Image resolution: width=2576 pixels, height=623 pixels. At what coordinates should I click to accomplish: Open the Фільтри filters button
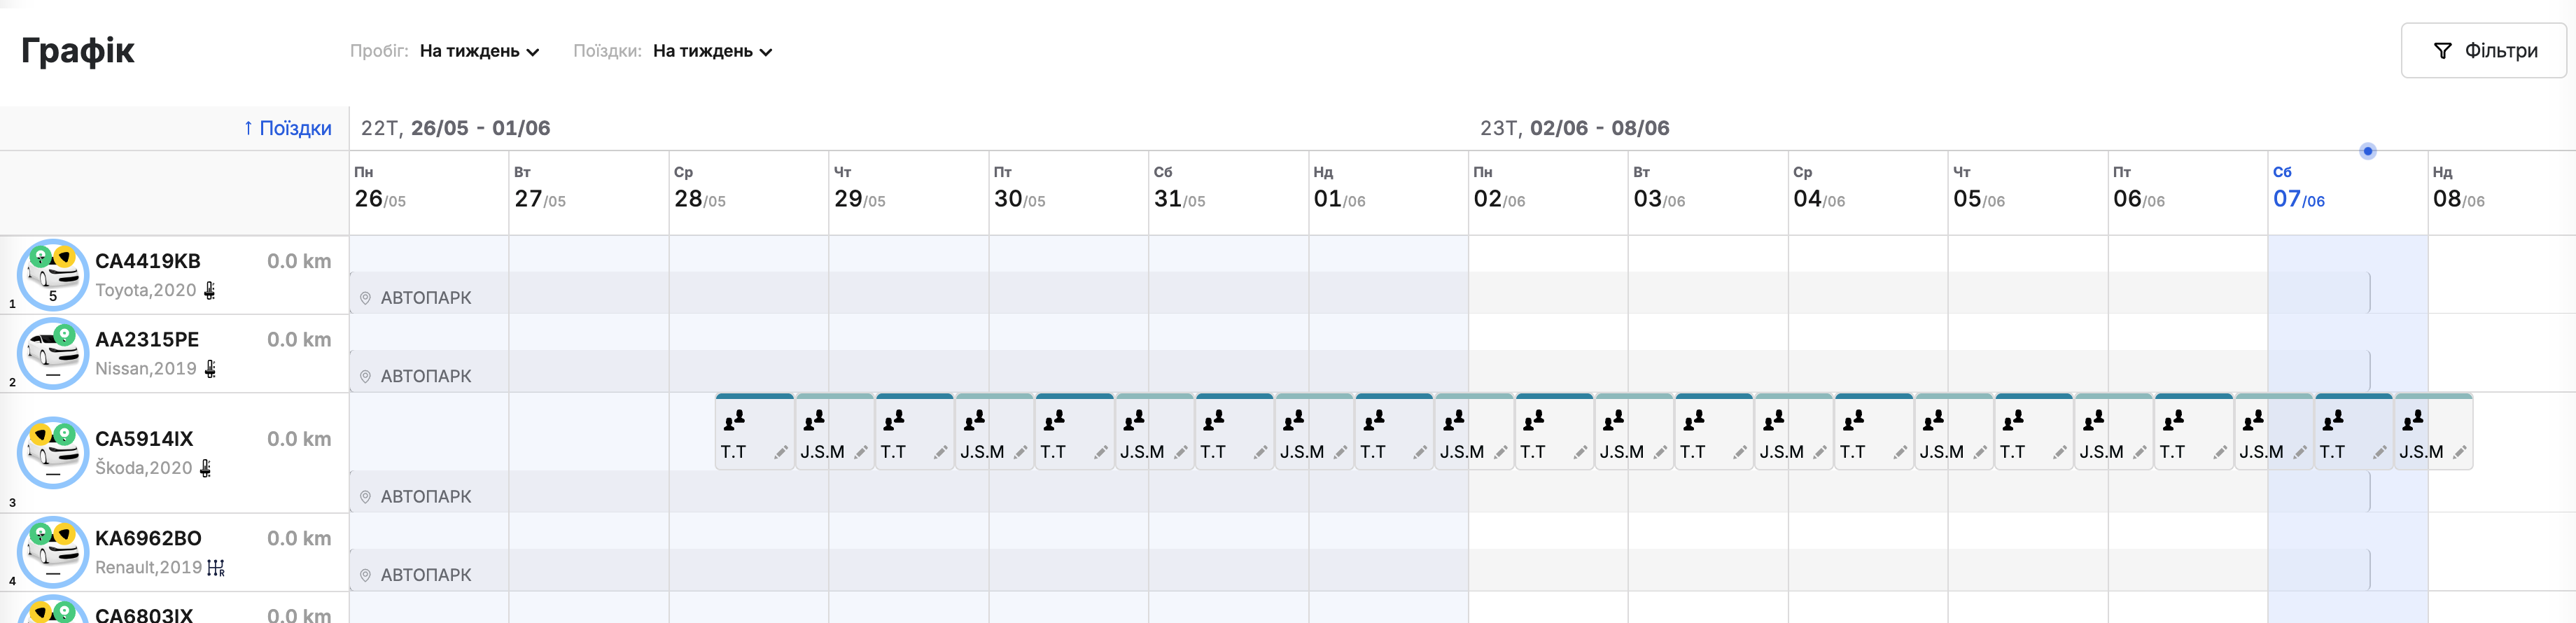(2484, 51)
